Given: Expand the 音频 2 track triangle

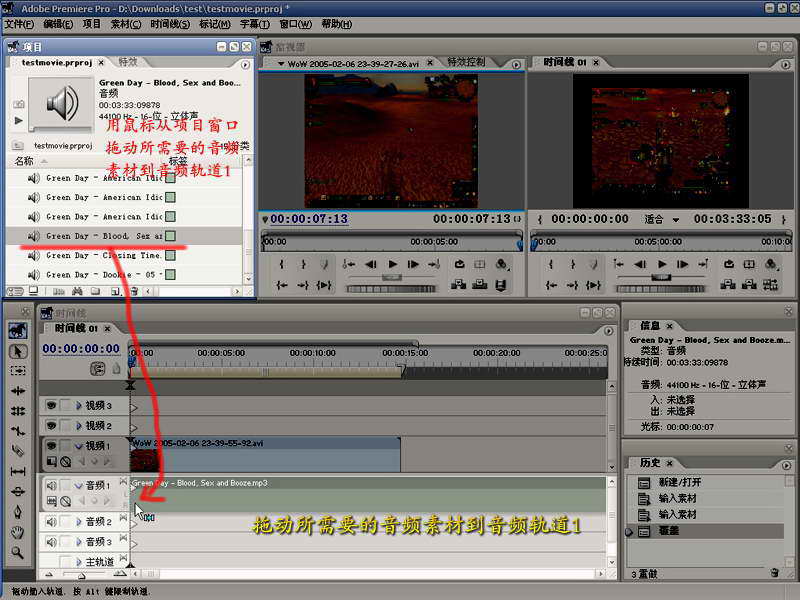Looking at the screenshot, I should 79,521.
